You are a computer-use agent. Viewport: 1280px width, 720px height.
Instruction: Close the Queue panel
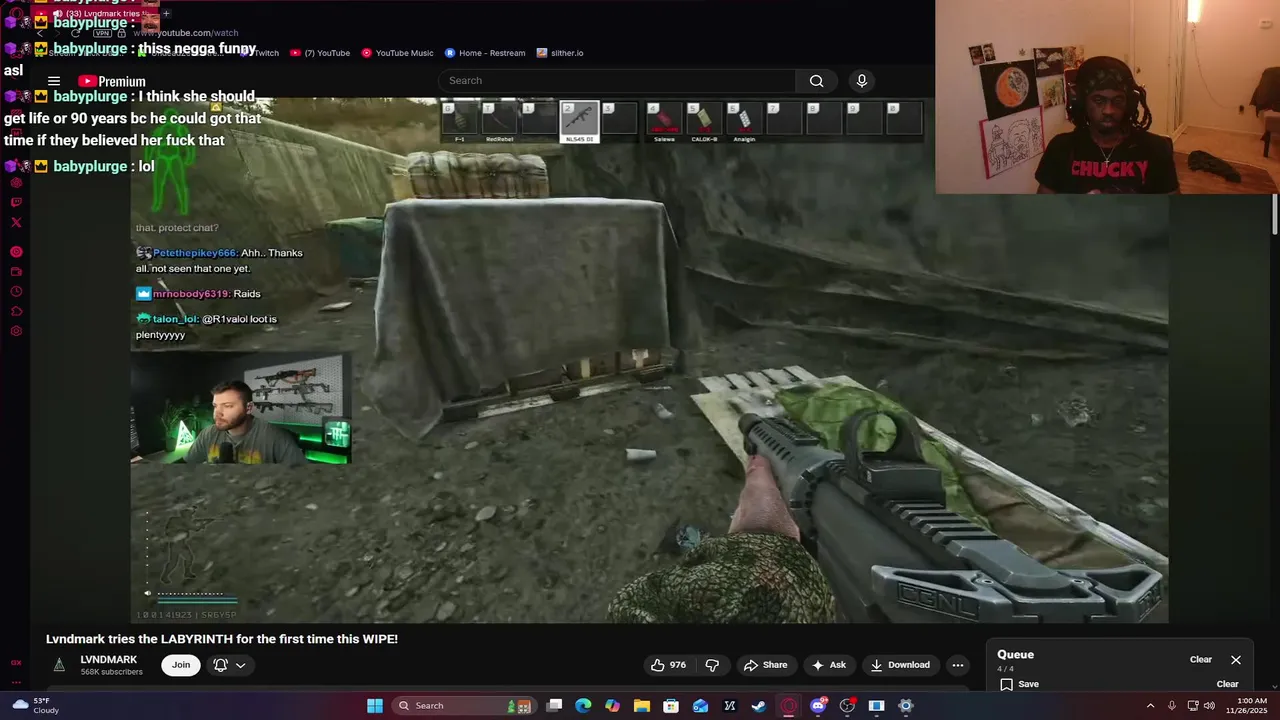(x=1236, y=660)
